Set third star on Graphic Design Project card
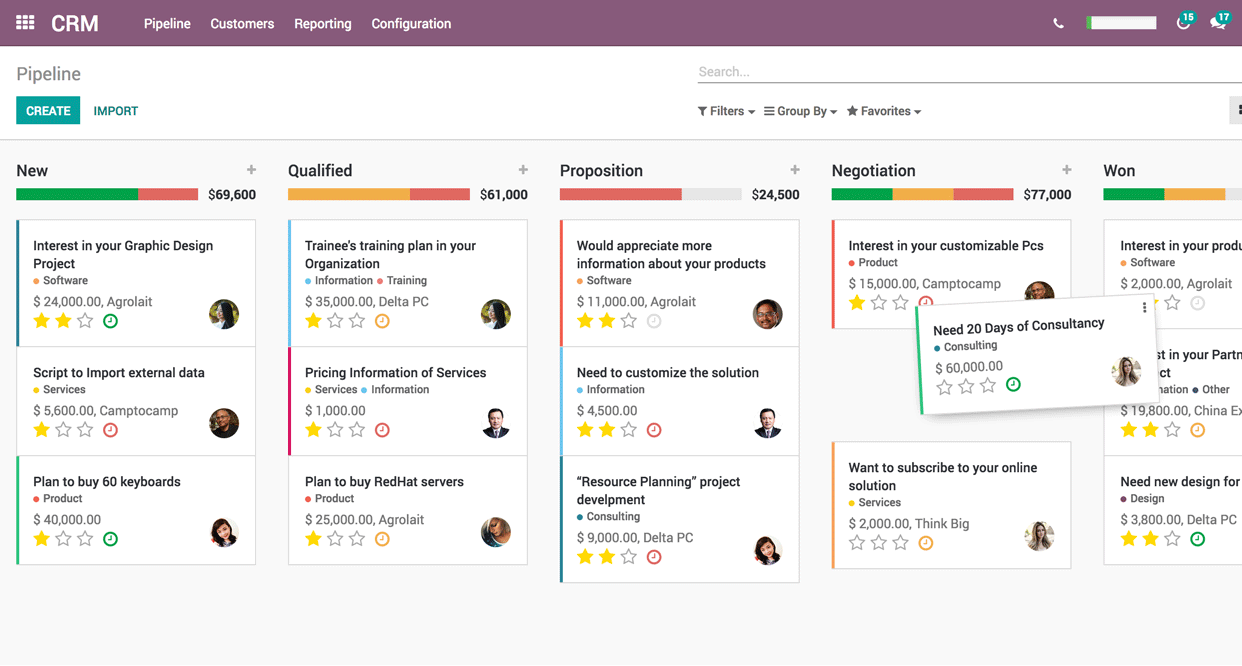This screenshot has height=666, width=1242. [85, 321]
